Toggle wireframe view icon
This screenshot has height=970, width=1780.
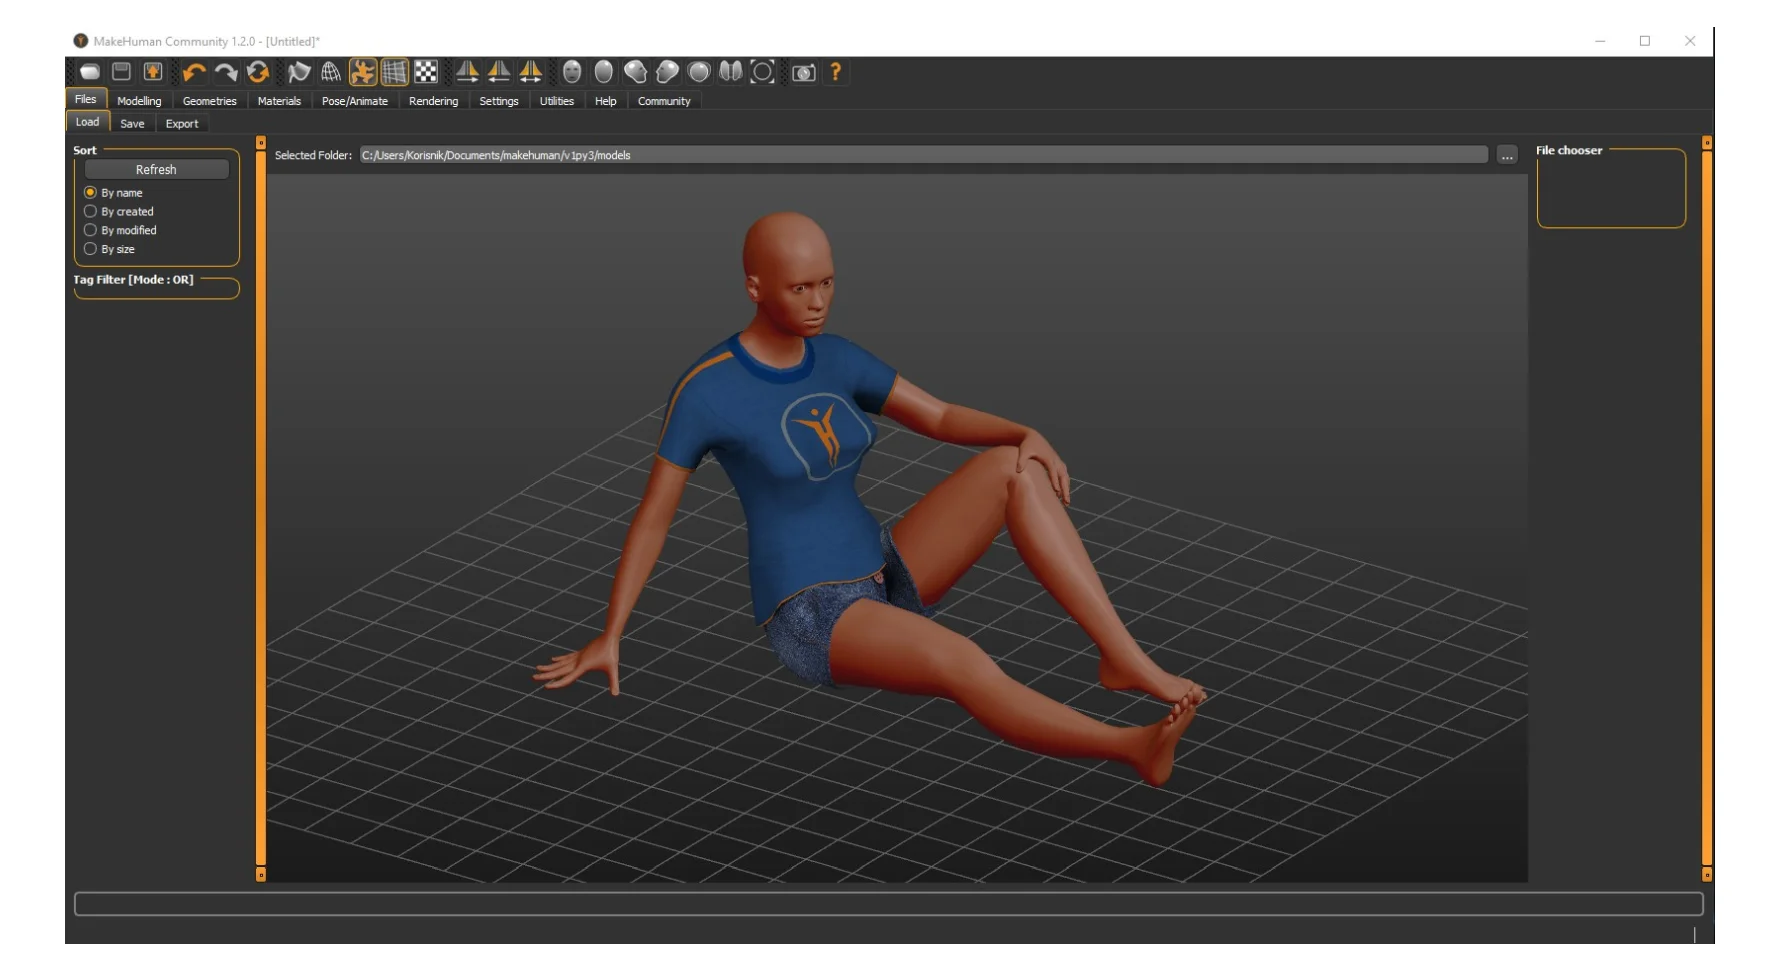(x=331, y=72)
